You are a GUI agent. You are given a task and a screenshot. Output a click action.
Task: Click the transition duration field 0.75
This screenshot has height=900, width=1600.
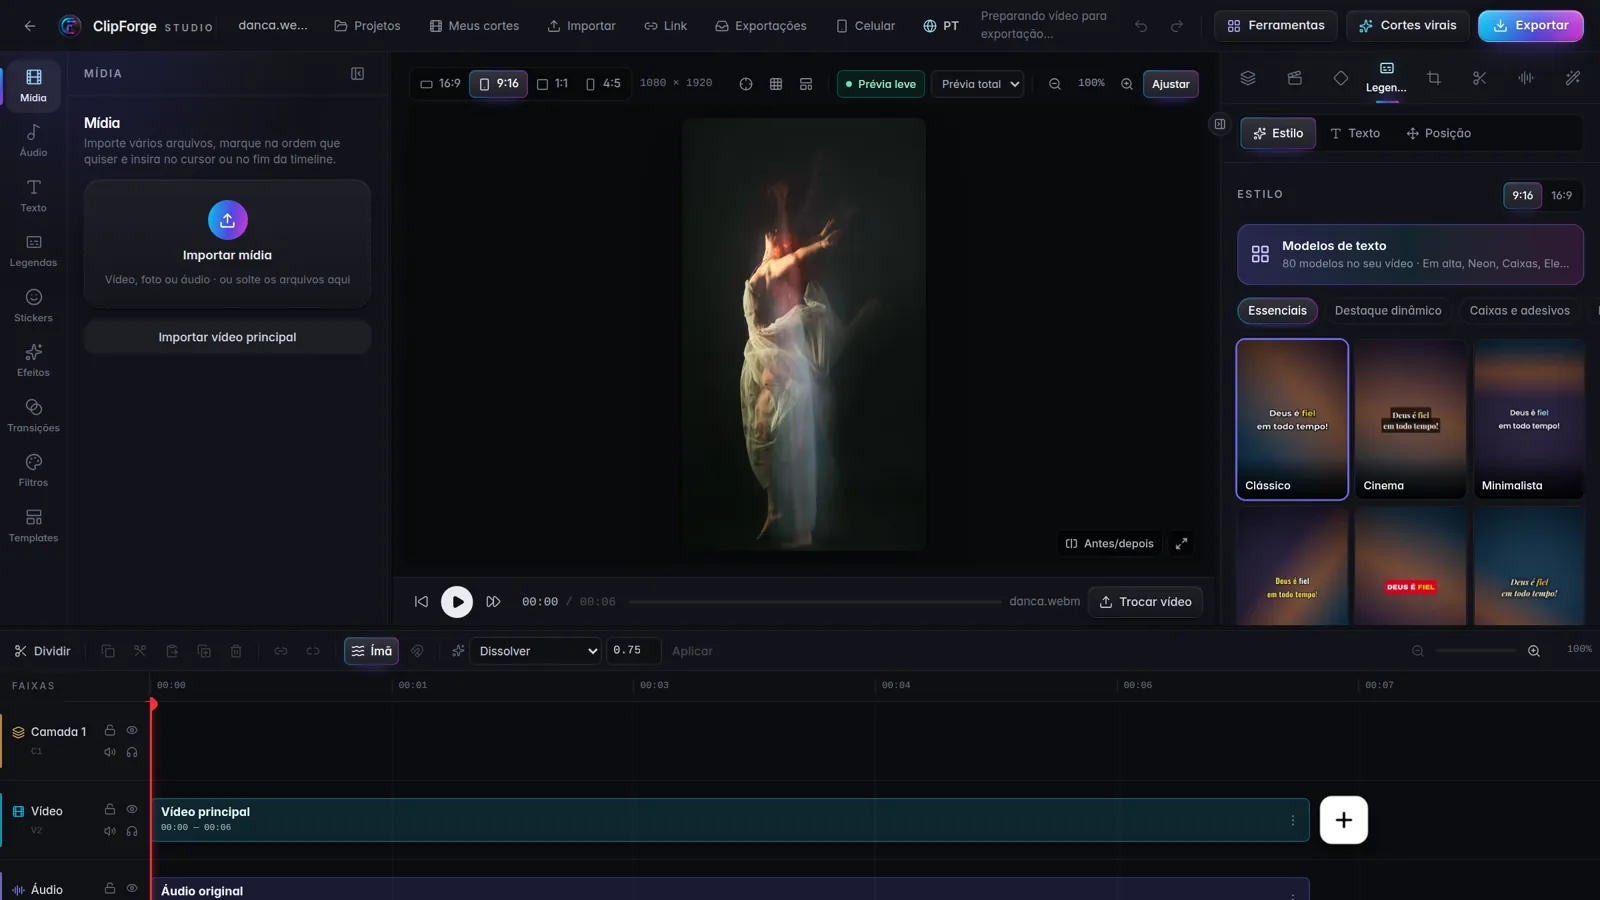633,651
